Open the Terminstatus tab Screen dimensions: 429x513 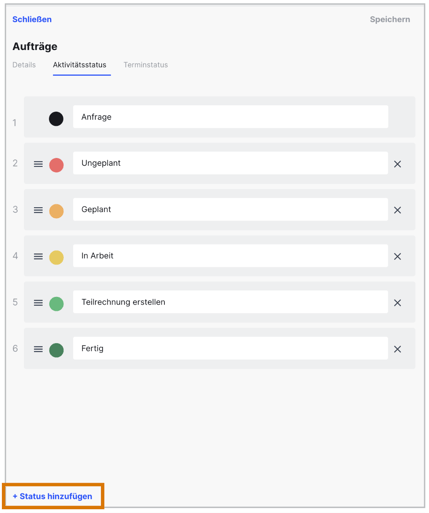pos(146,65)
